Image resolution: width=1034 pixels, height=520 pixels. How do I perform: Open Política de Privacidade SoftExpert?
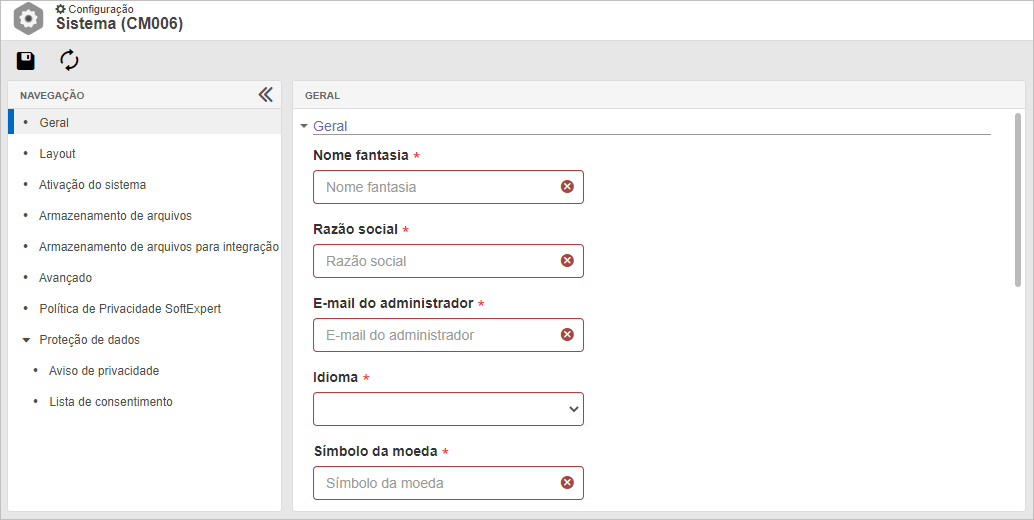click(130, 308)
